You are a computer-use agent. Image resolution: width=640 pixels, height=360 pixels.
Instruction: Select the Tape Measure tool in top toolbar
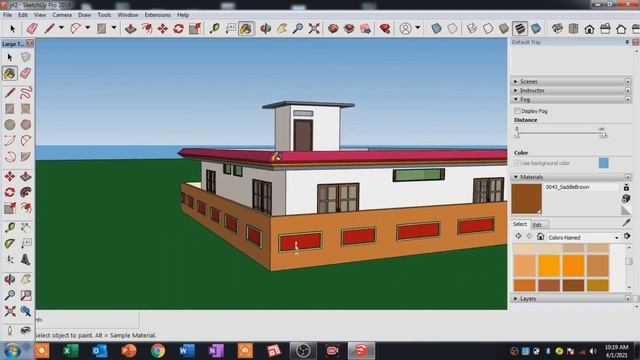(x=214, y=29)
